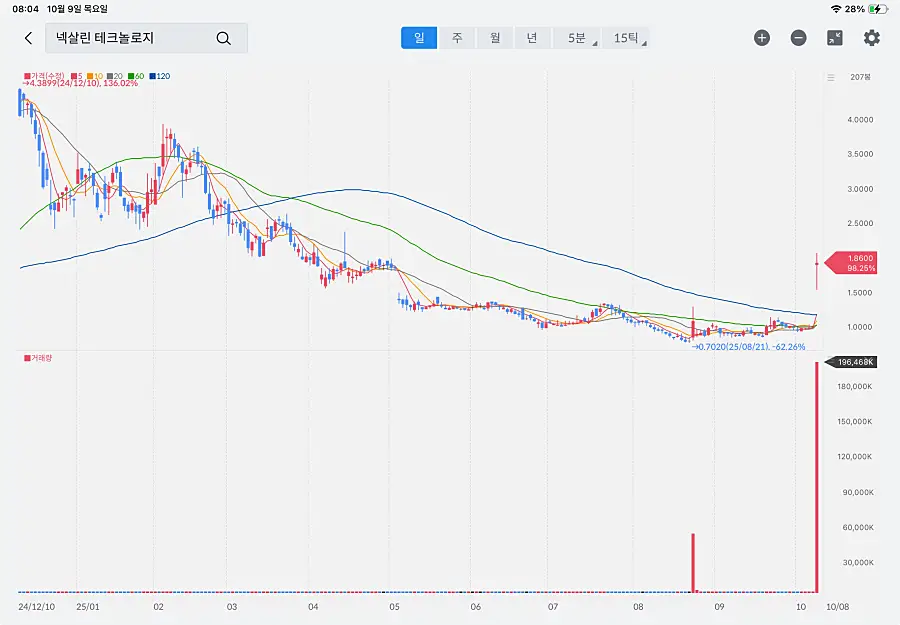Expand the 5분 minute interval dropdown
Screen dimensions: 900x625
coord(579,38)
